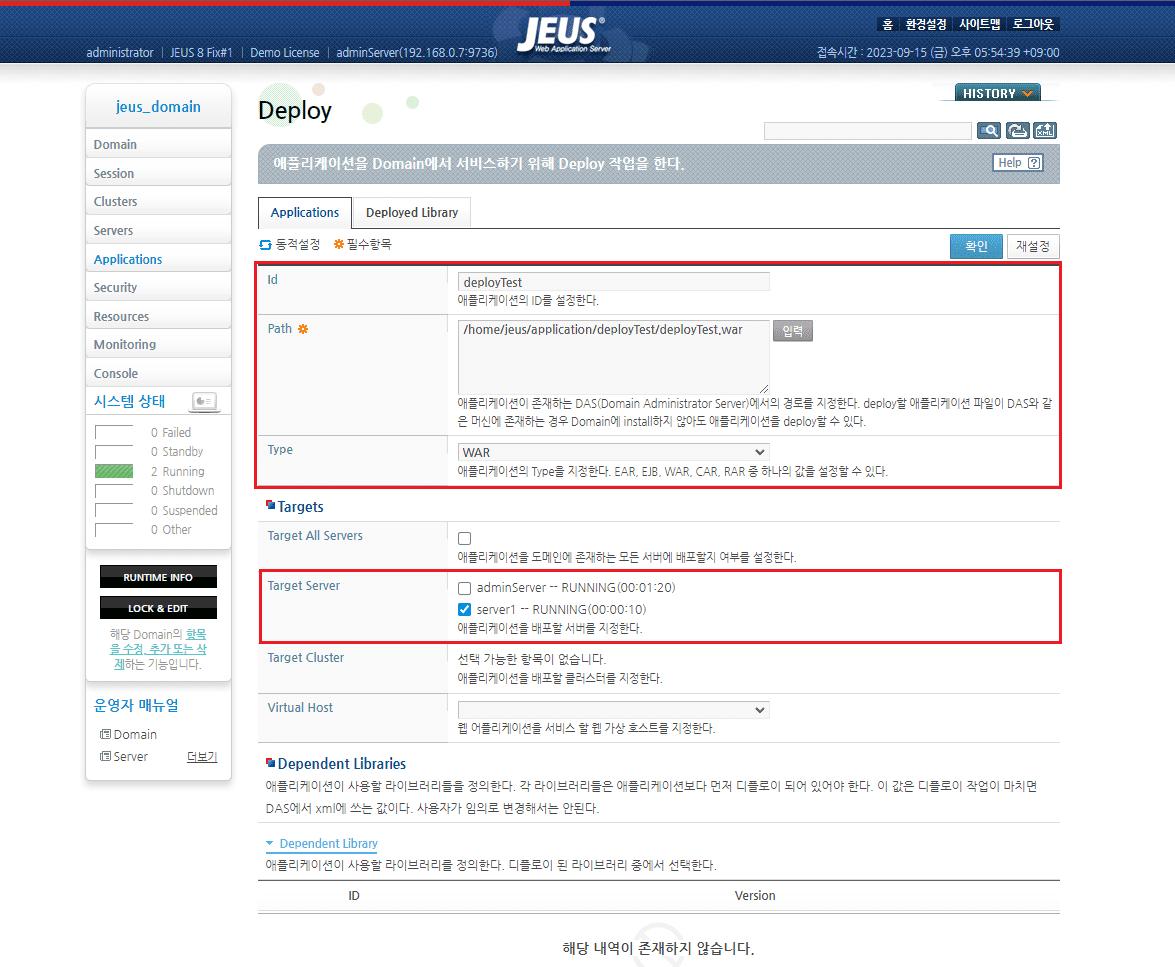
Task: Click the Version column header
Action: click(755, 896)
